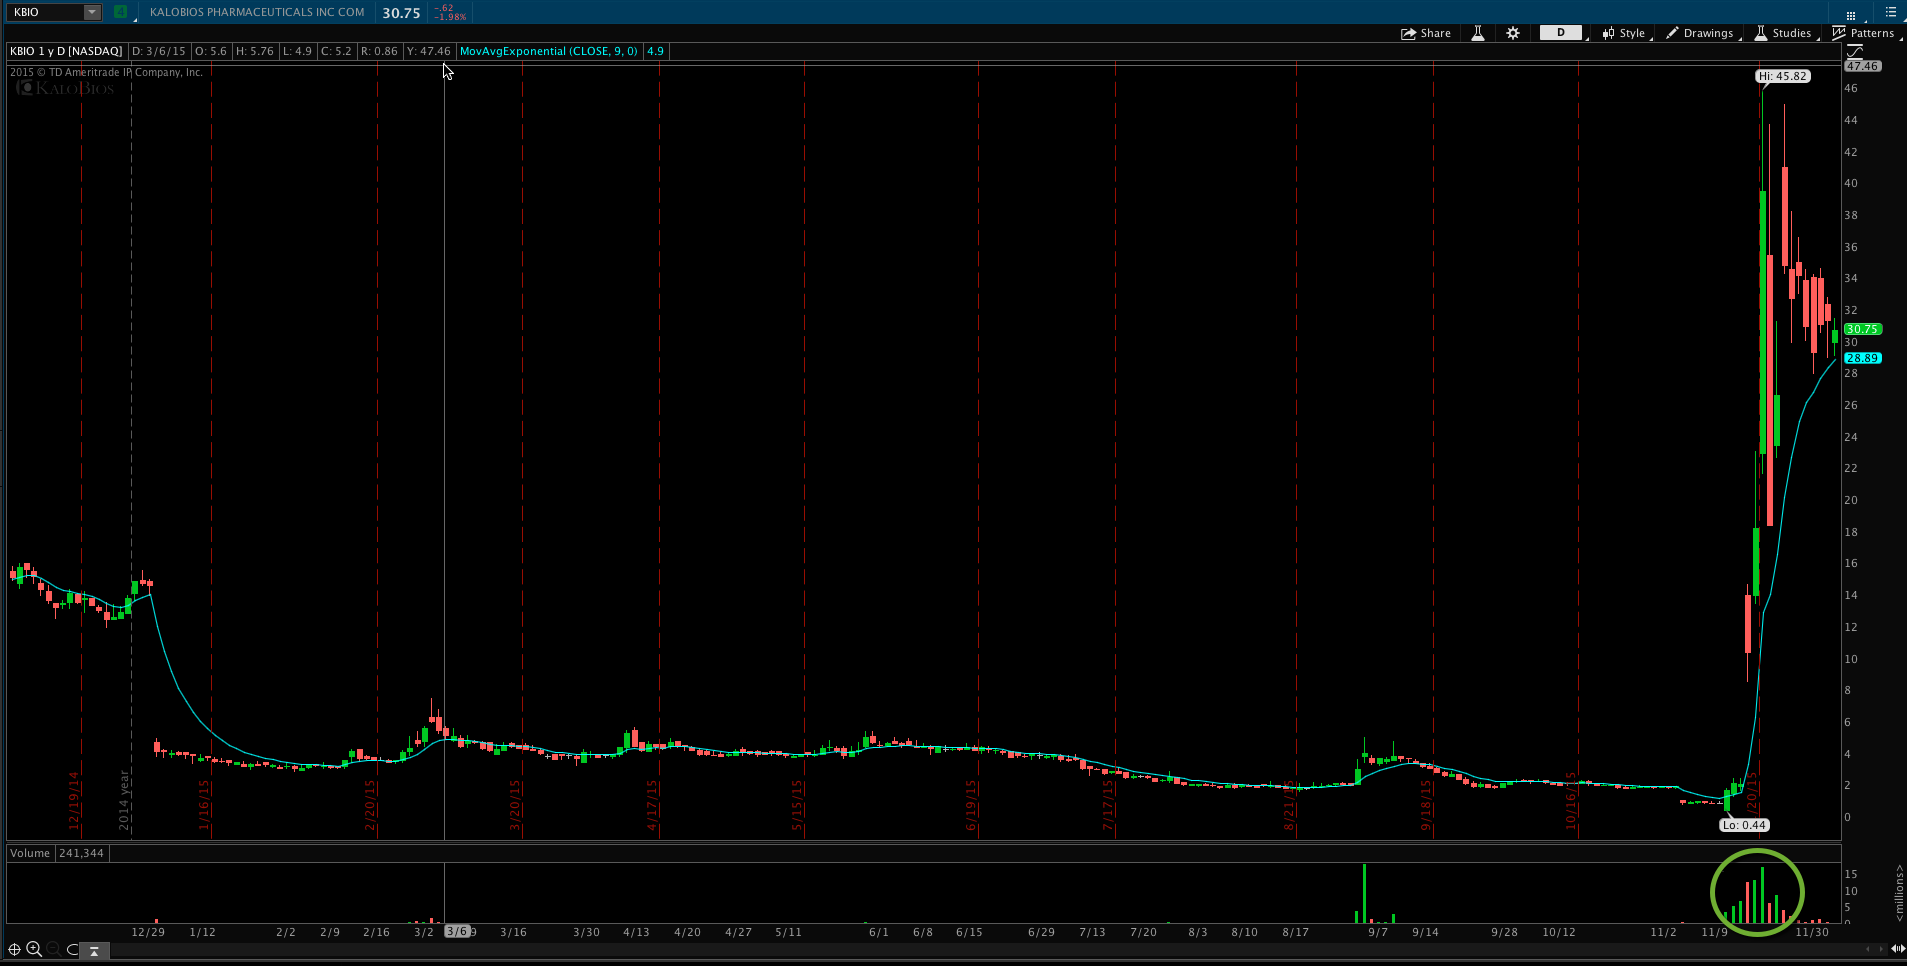Click the Hi: 45.82 price bubble
Viewport: 1907px width, 966px height.
tap(1783, 76)
